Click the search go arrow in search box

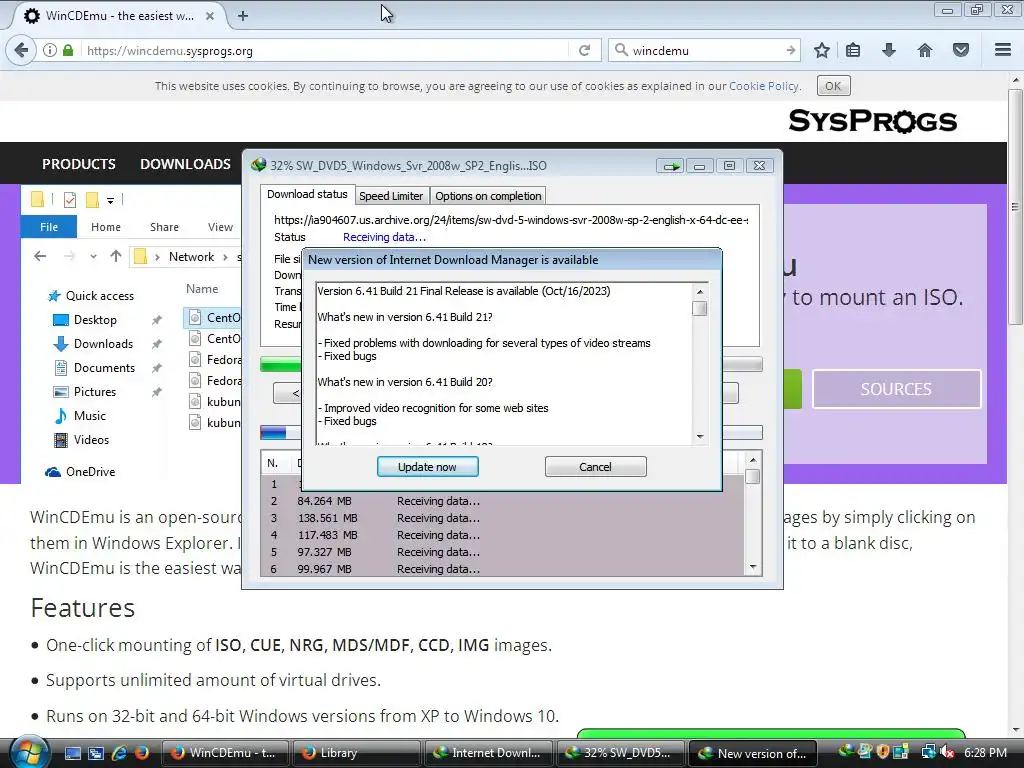791,50
